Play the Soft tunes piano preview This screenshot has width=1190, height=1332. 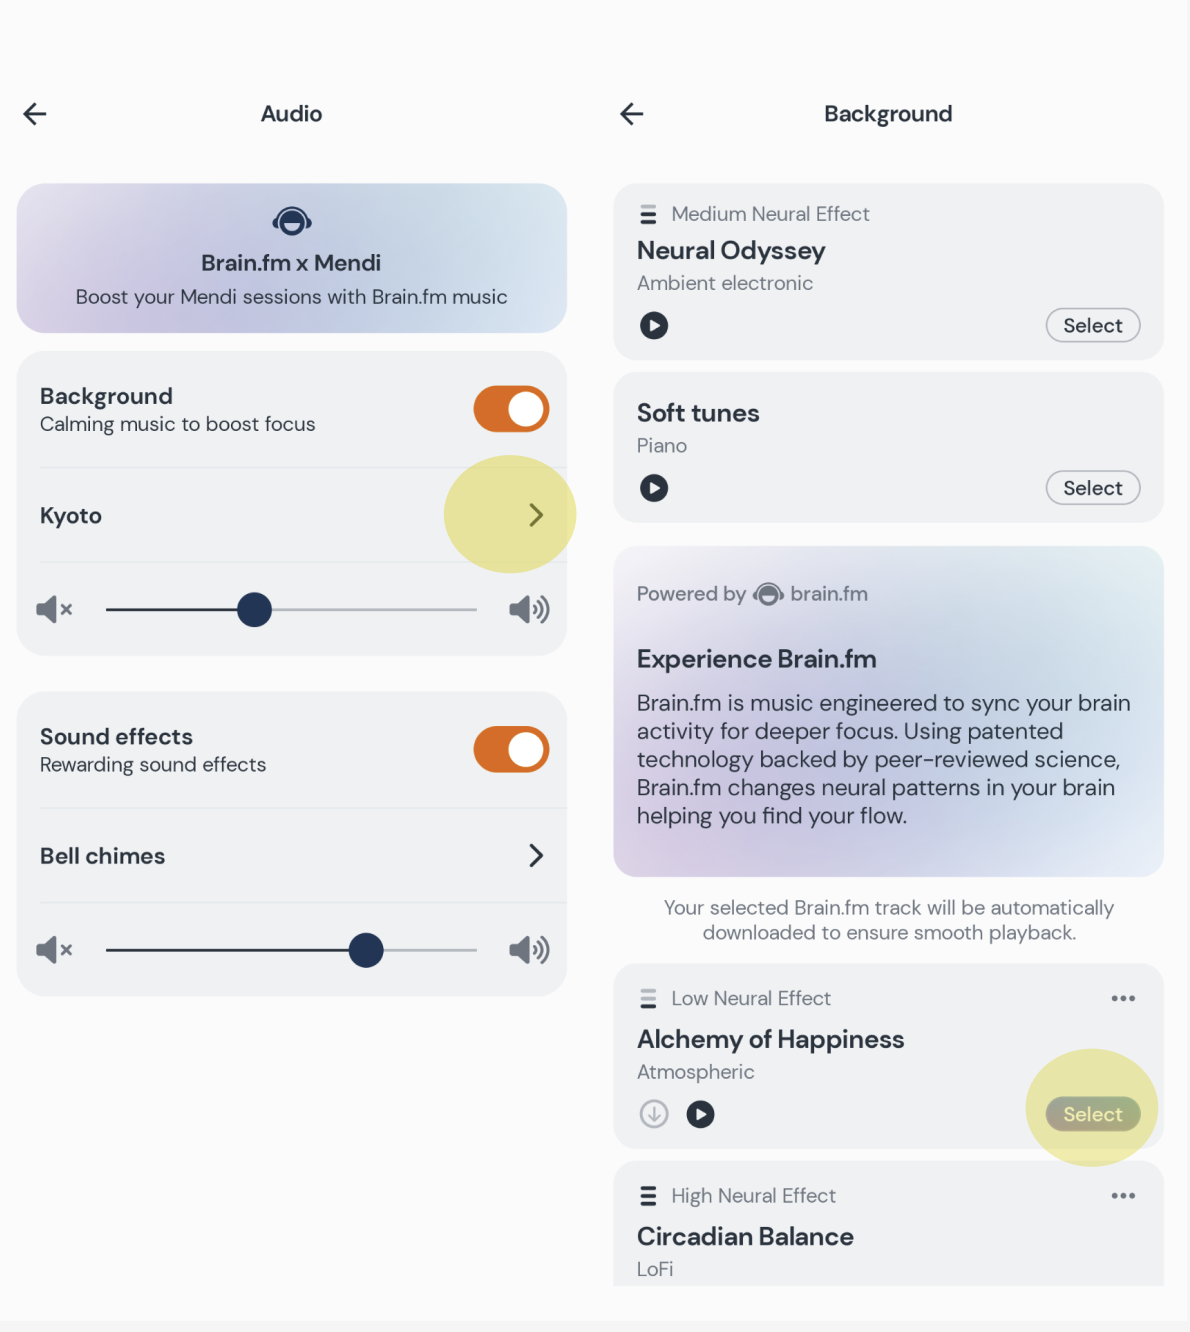[654, 488]
